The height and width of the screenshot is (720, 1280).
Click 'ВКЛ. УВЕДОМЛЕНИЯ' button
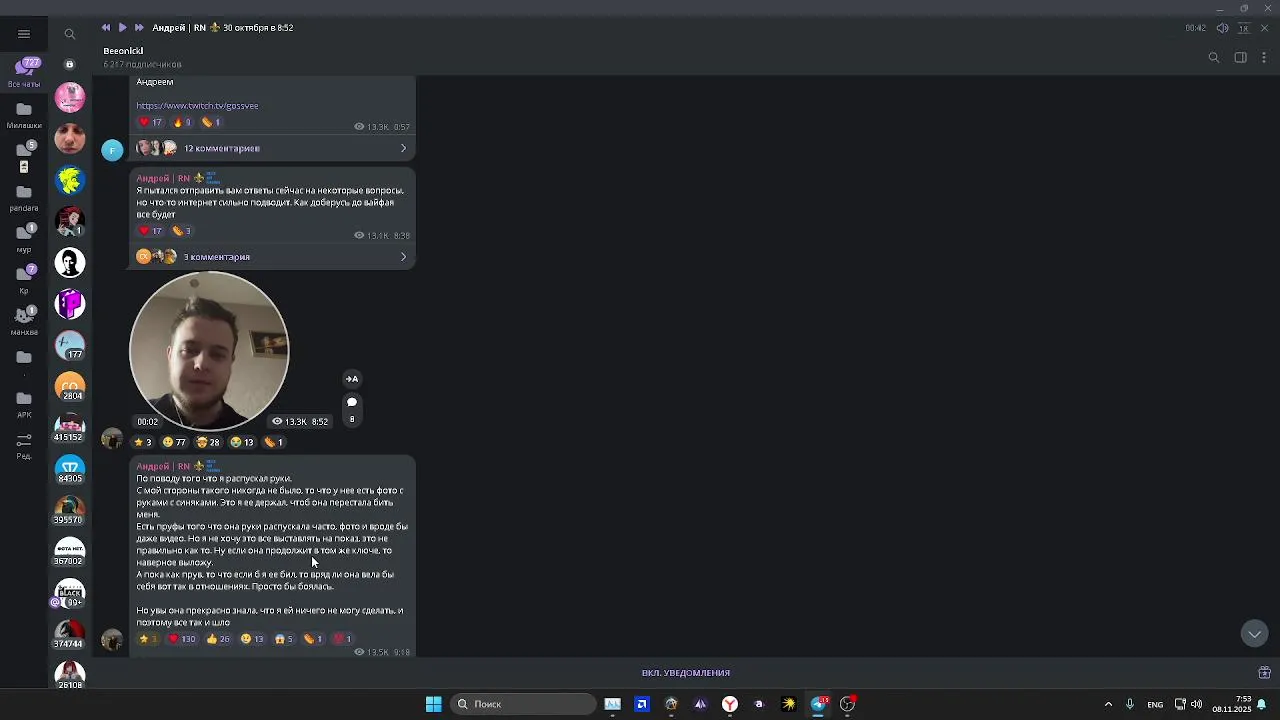pyautogui.click(x=686, y=673)
